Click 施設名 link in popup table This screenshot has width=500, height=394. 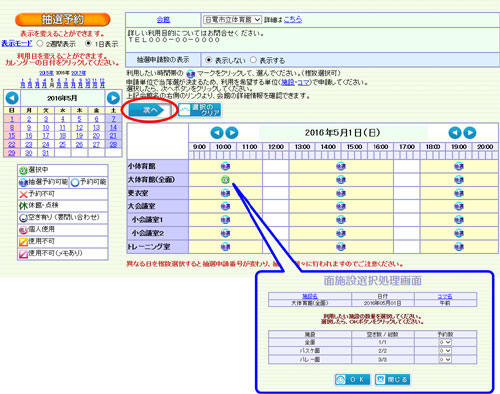point(310,296)
